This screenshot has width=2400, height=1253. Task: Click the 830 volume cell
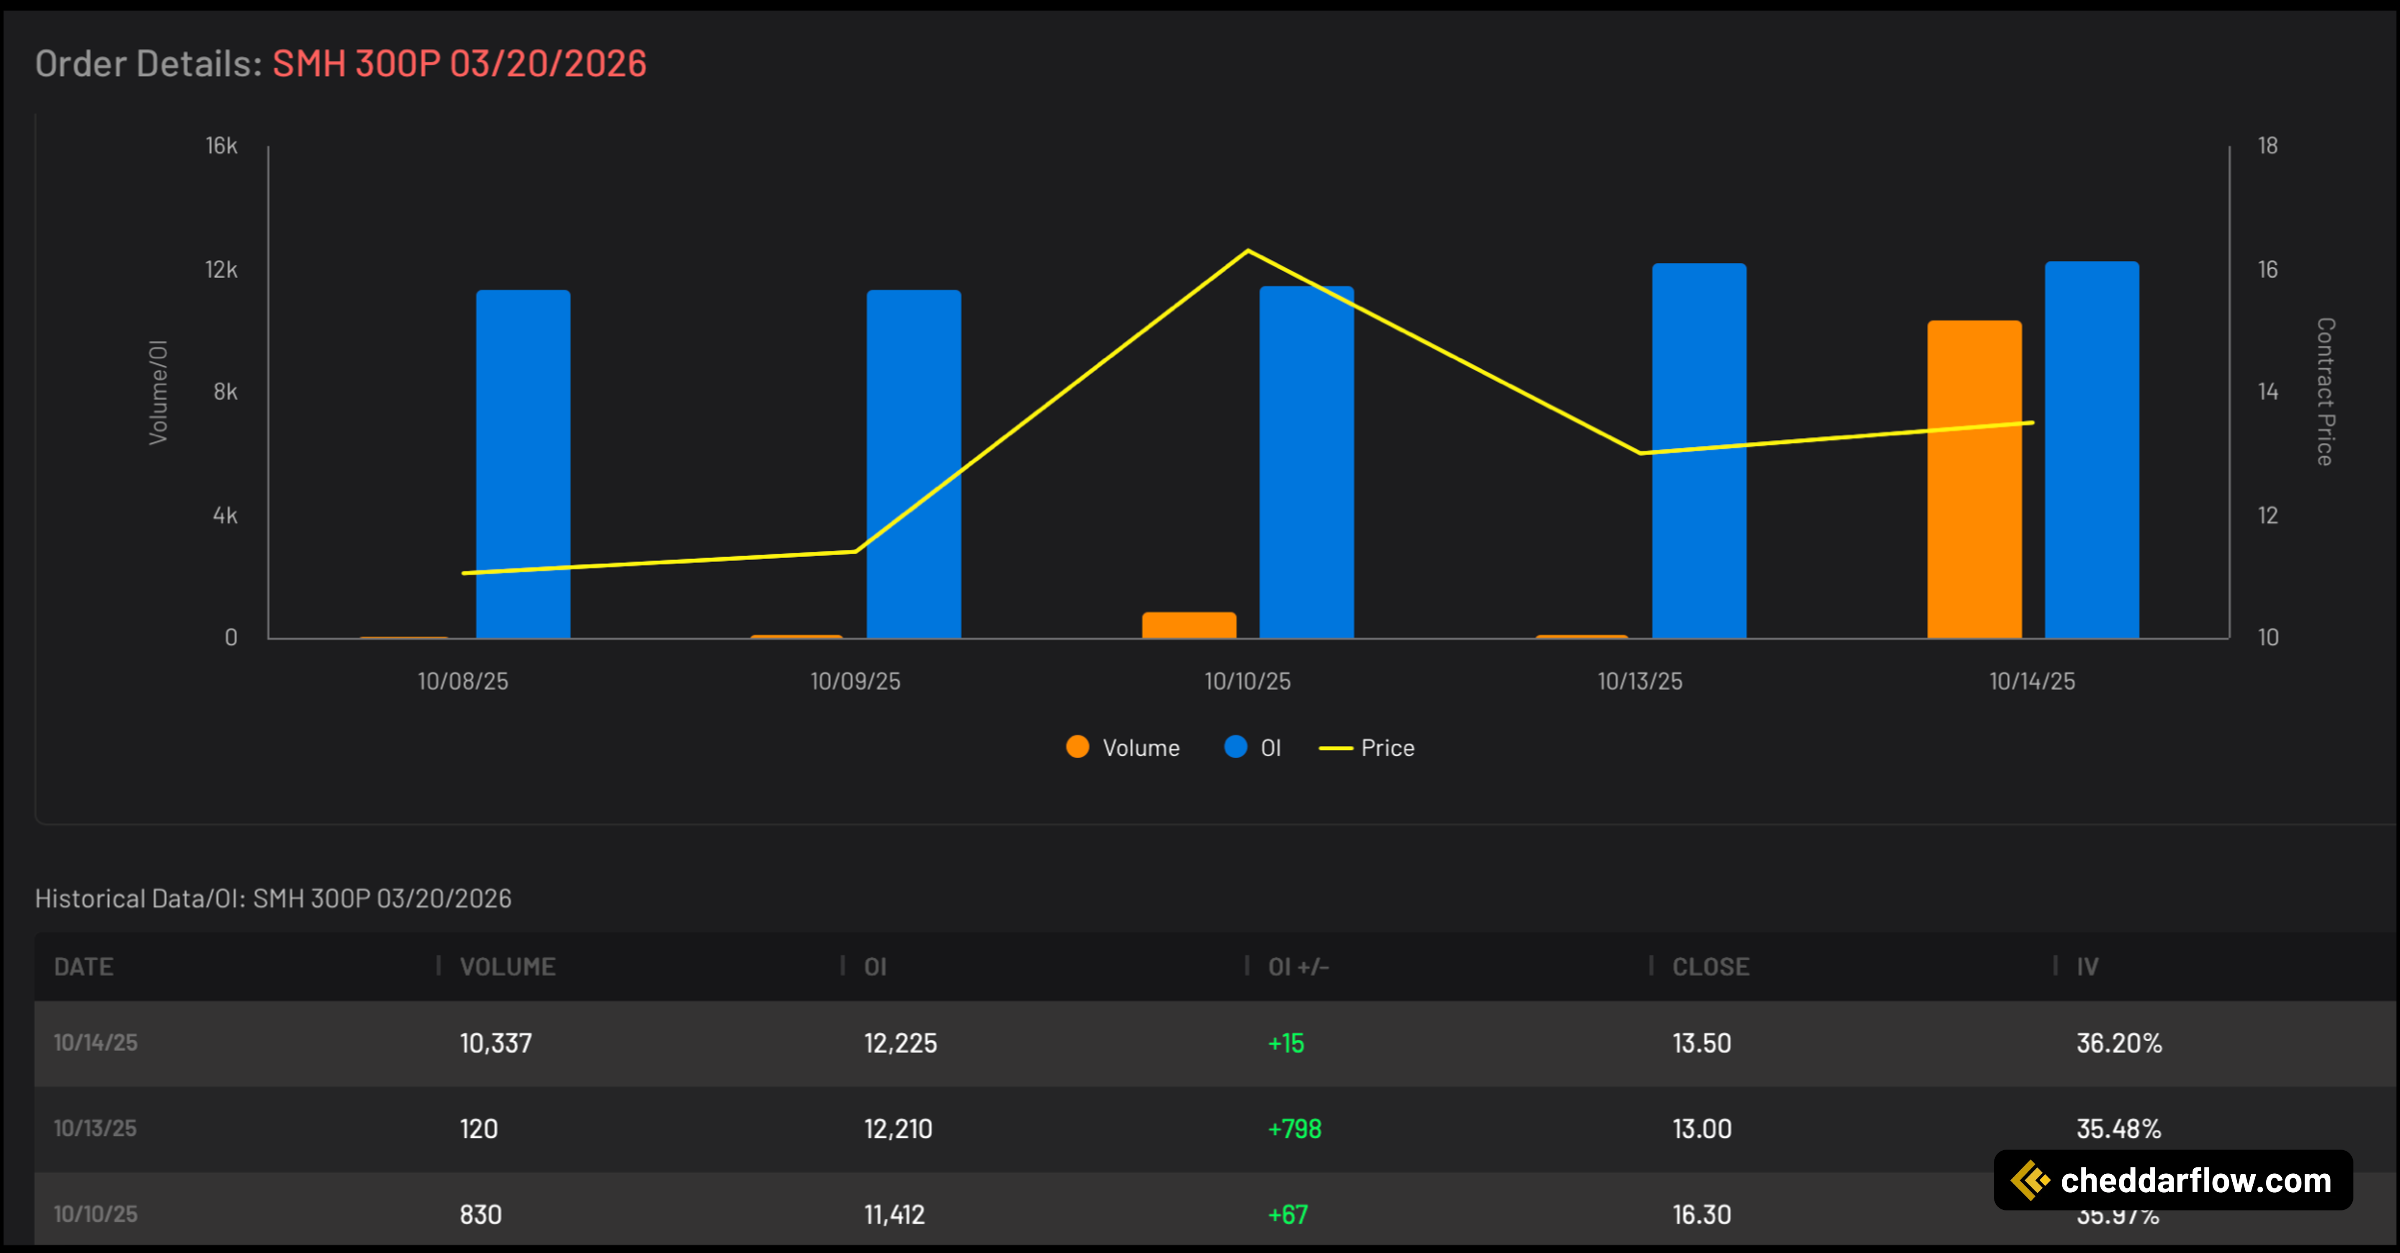481,1215
